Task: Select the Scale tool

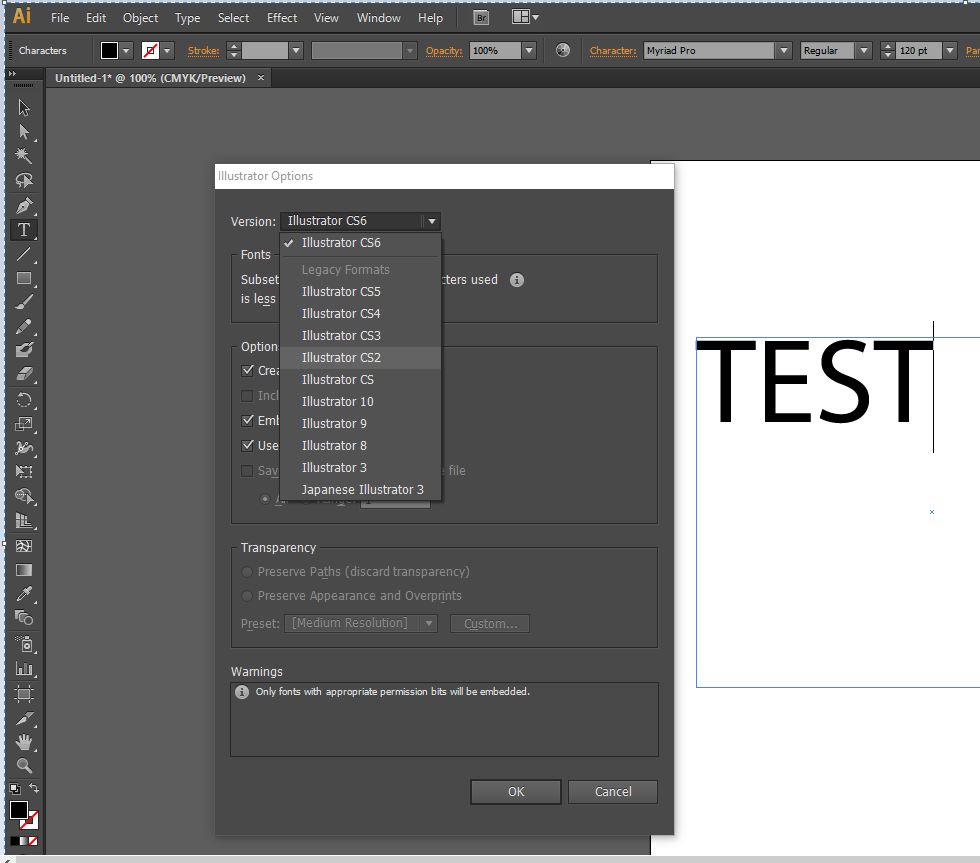Action: coord(24,424)
